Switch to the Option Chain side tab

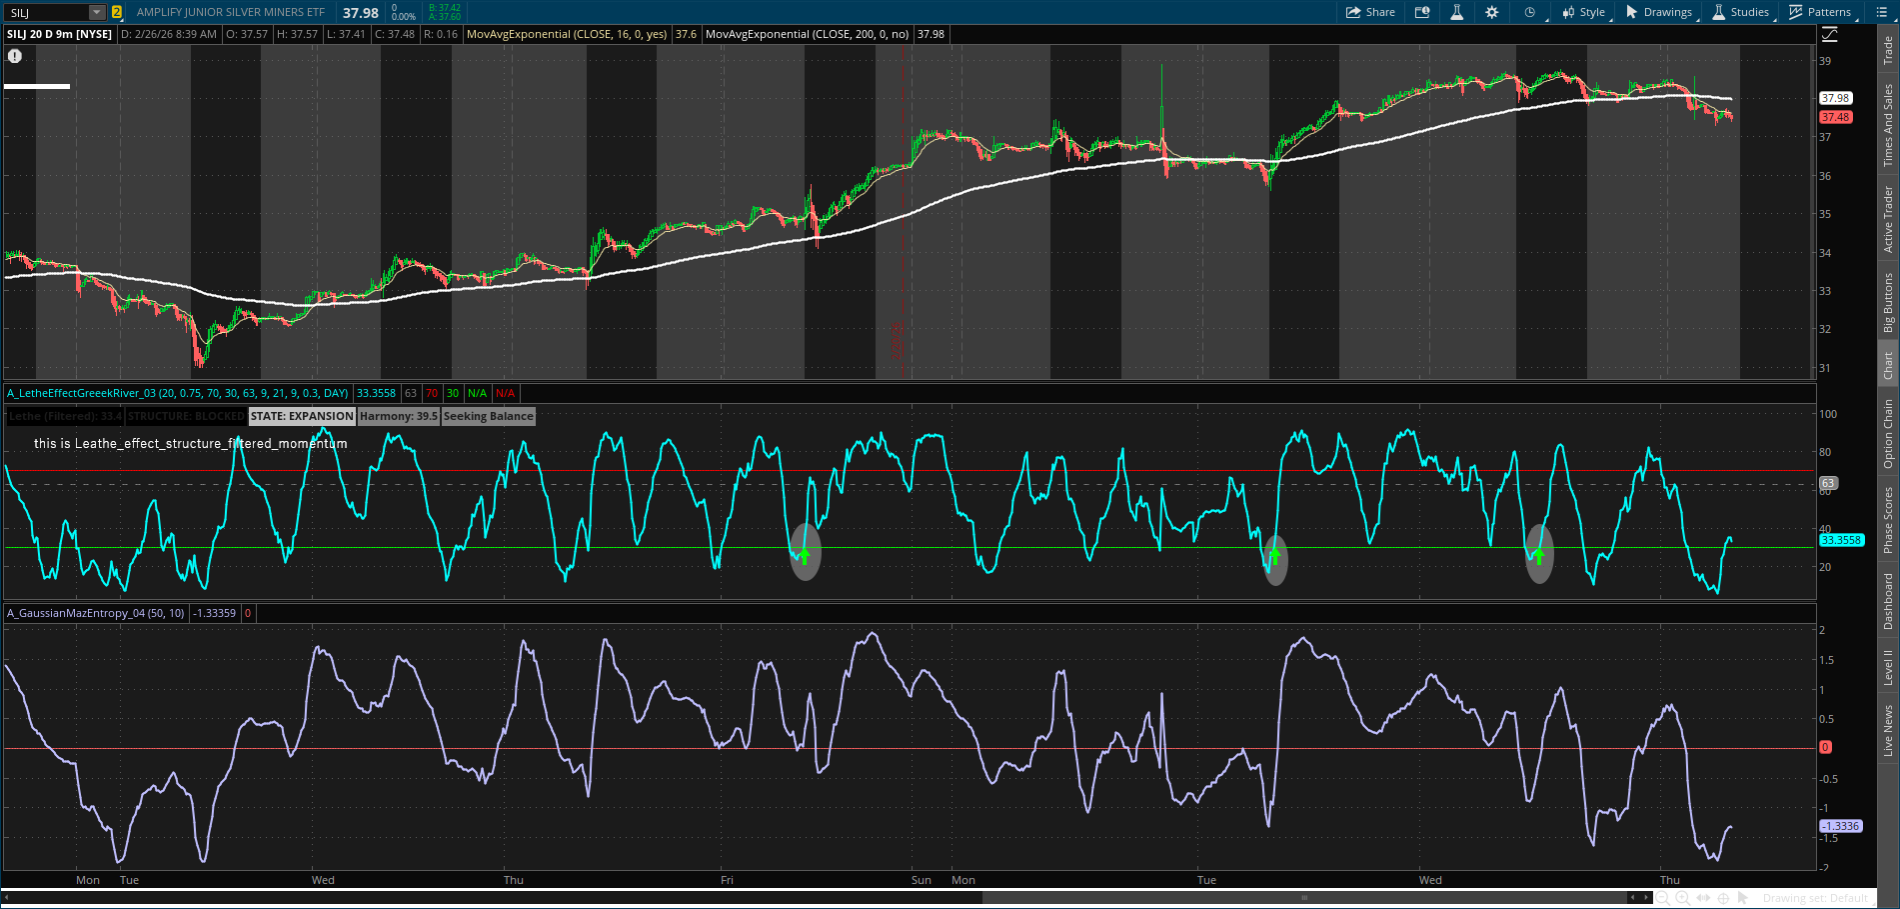pos(1888,434)
